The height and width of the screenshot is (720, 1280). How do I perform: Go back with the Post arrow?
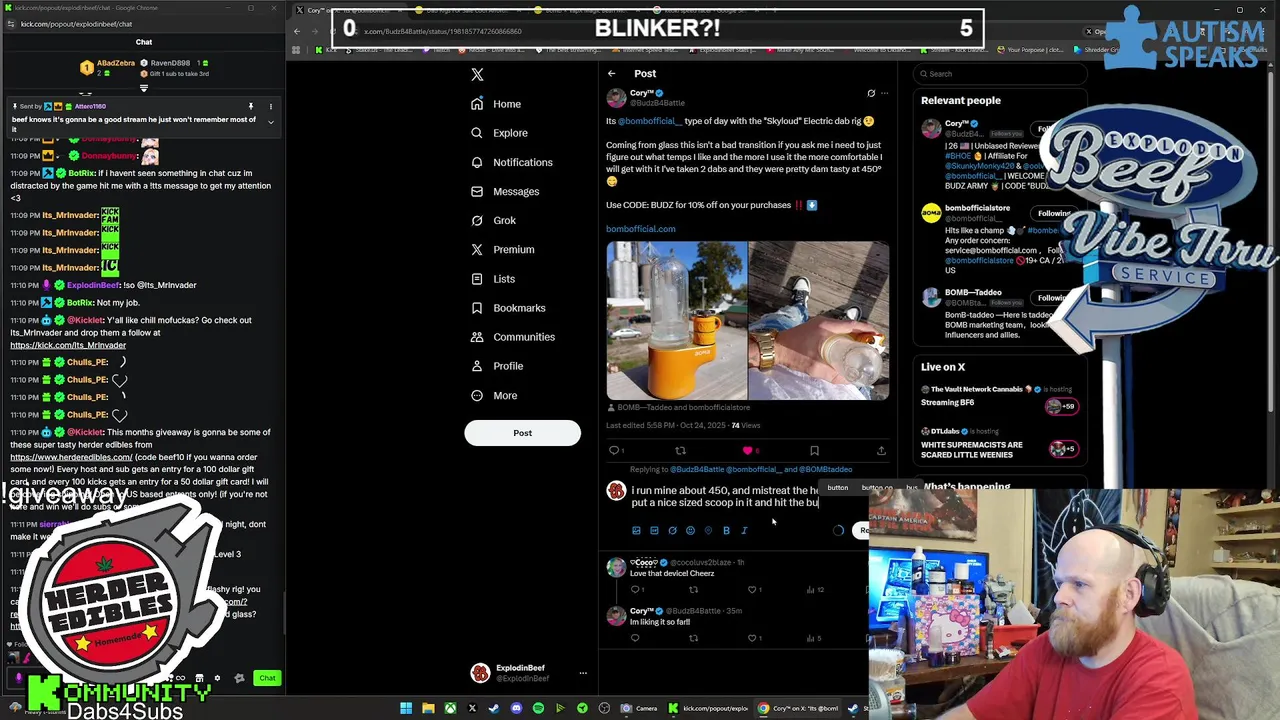click(611, 73)
